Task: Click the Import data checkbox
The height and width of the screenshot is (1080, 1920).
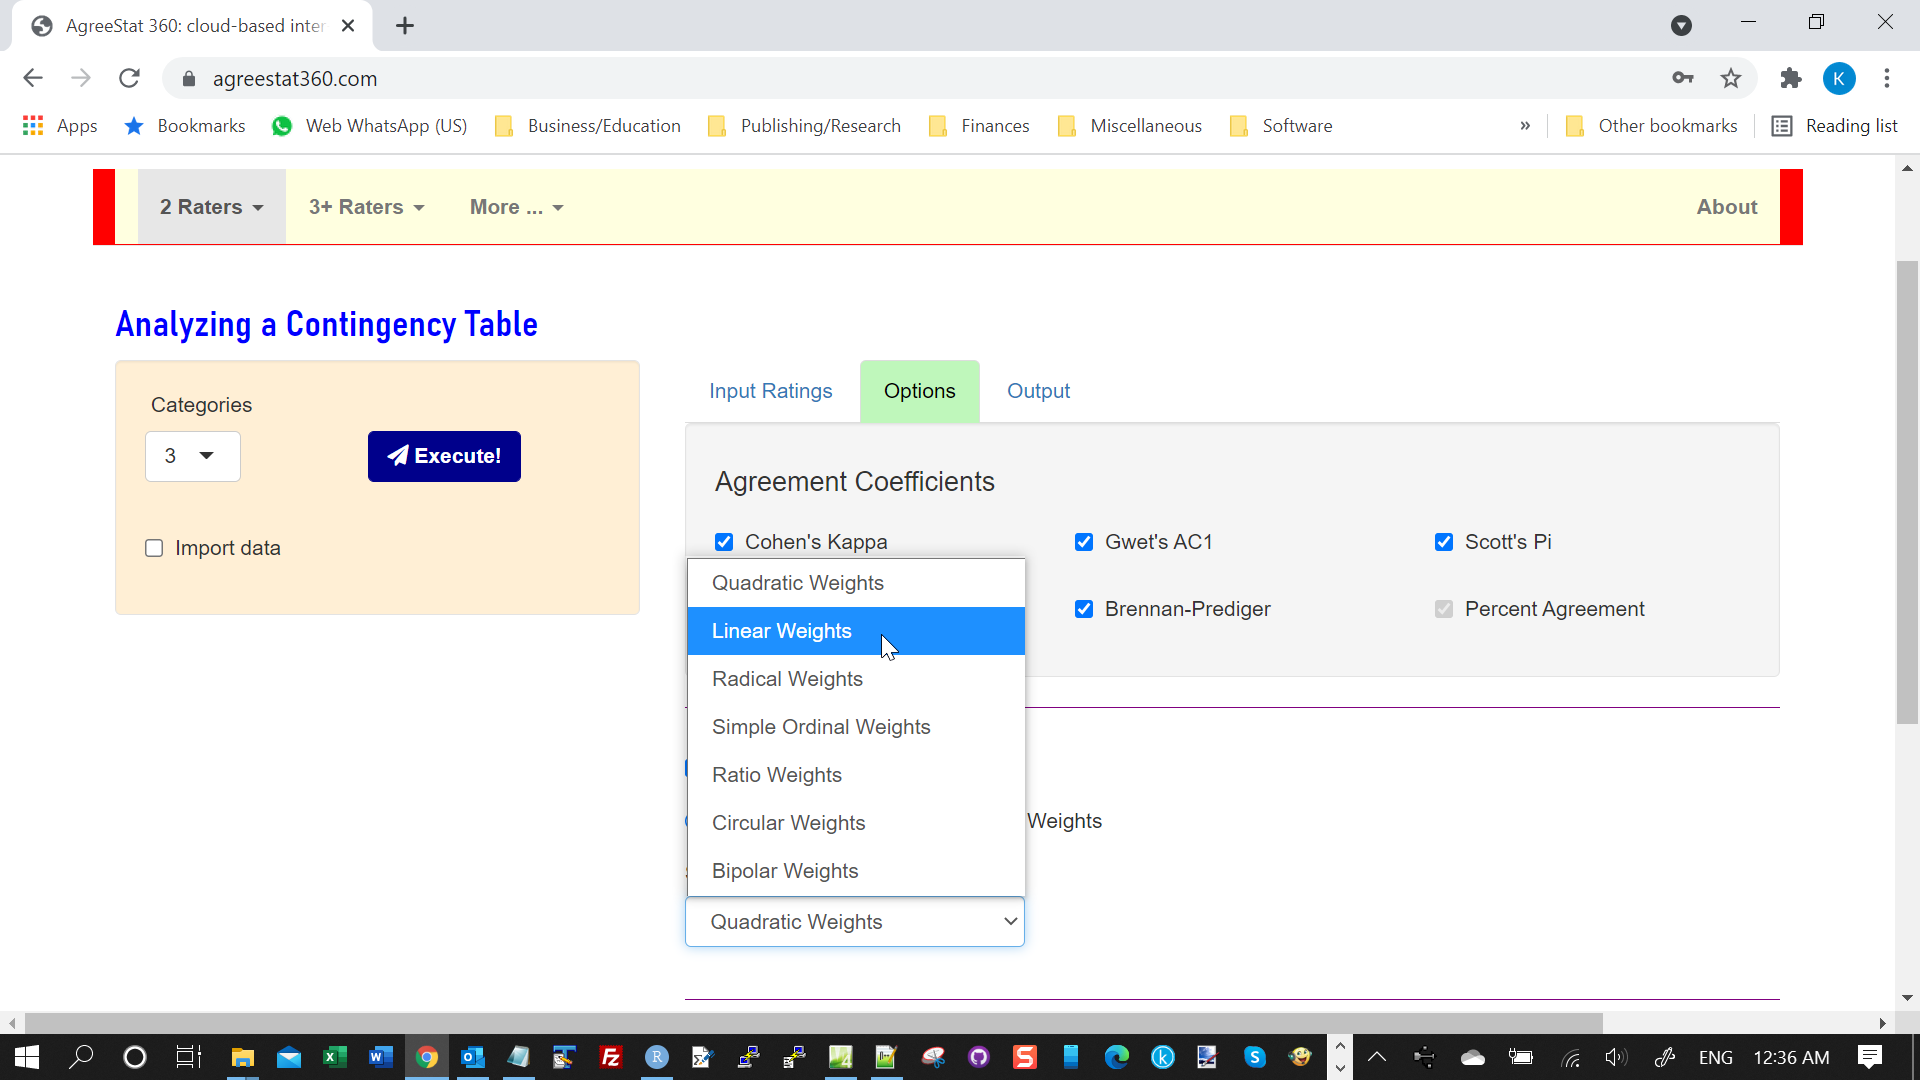Action: [x=156, y=547]
